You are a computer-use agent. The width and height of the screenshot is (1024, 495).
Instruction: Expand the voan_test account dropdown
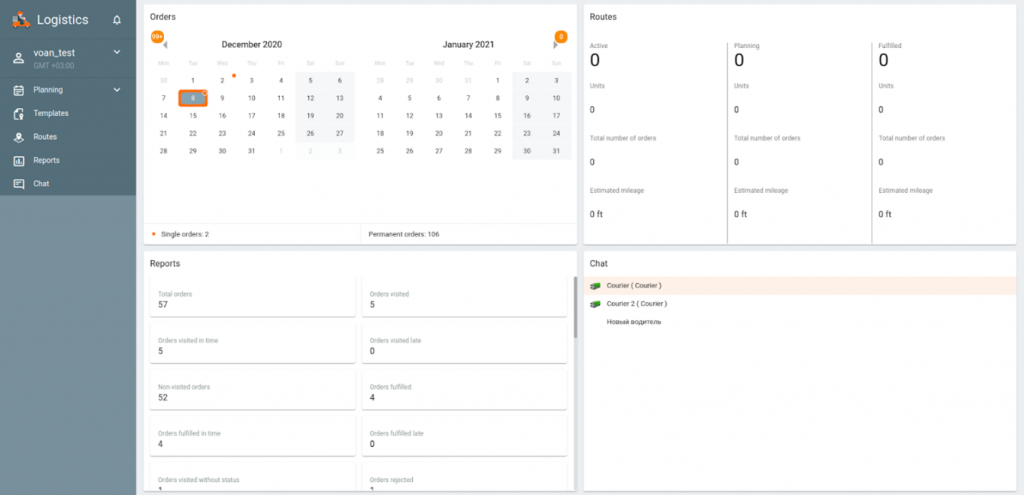click(x=117, y=51)
